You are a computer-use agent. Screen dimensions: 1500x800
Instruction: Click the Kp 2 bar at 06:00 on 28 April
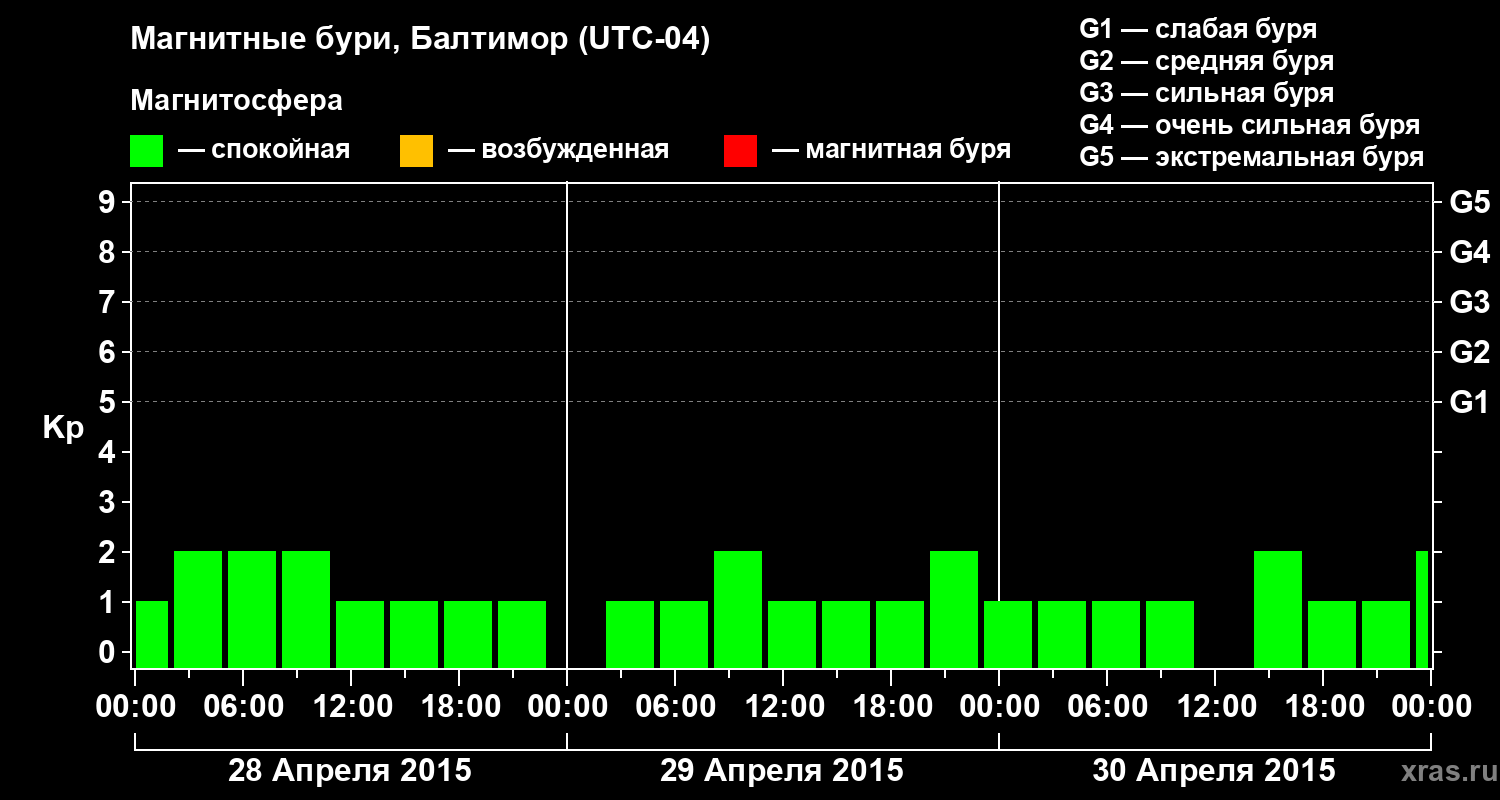252,609
